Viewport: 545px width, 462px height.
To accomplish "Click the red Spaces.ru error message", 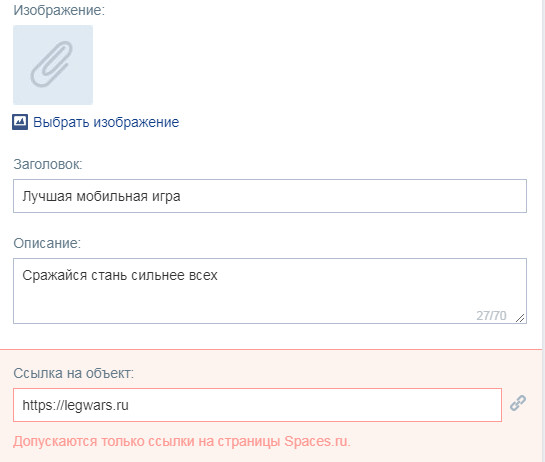I will point(182,441).
